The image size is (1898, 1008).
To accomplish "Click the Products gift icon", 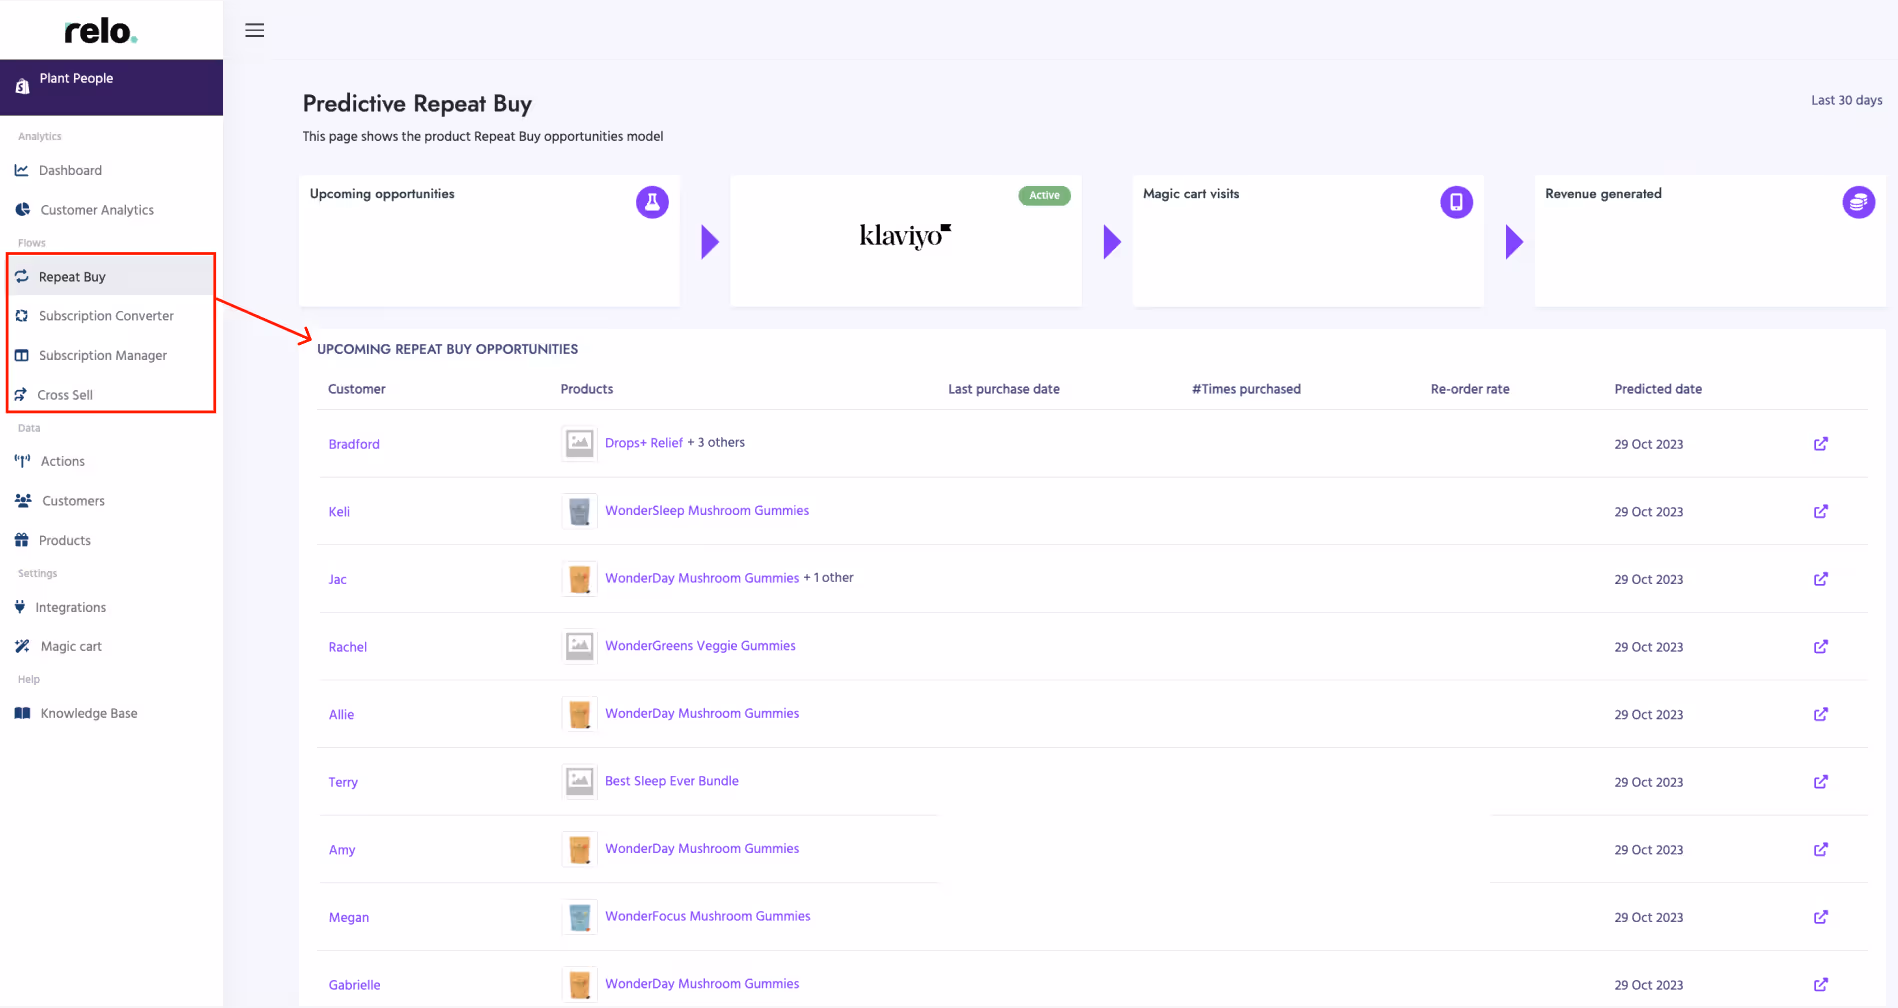I will [21, 540].
